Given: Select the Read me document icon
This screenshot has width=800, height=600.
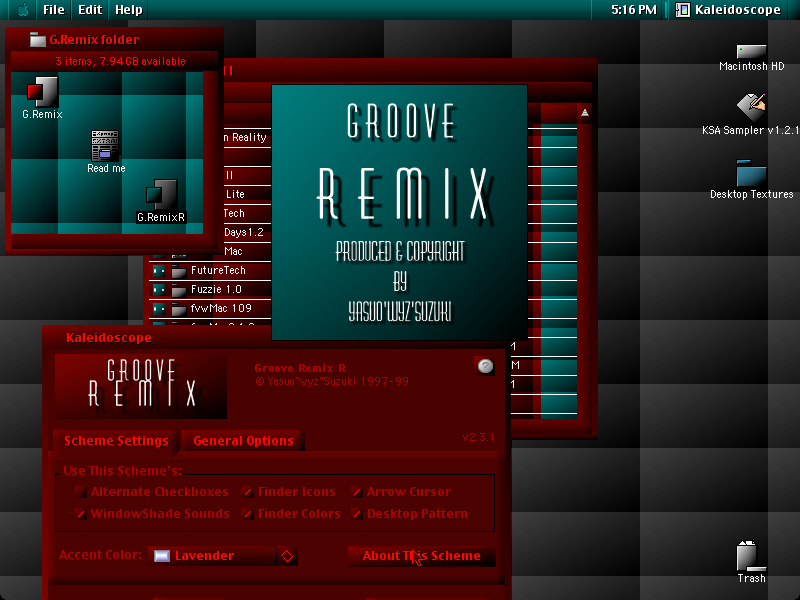Looking at the screenshot, I should pos(105,145).
